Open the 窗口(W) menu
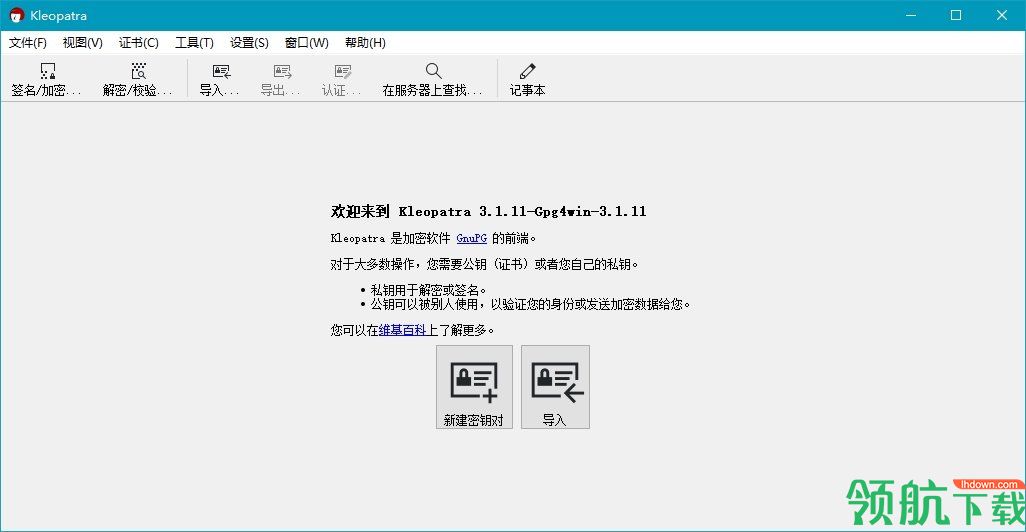Image resolution: width=1026 pixels, height=532 pixels. tap(307, 43)
